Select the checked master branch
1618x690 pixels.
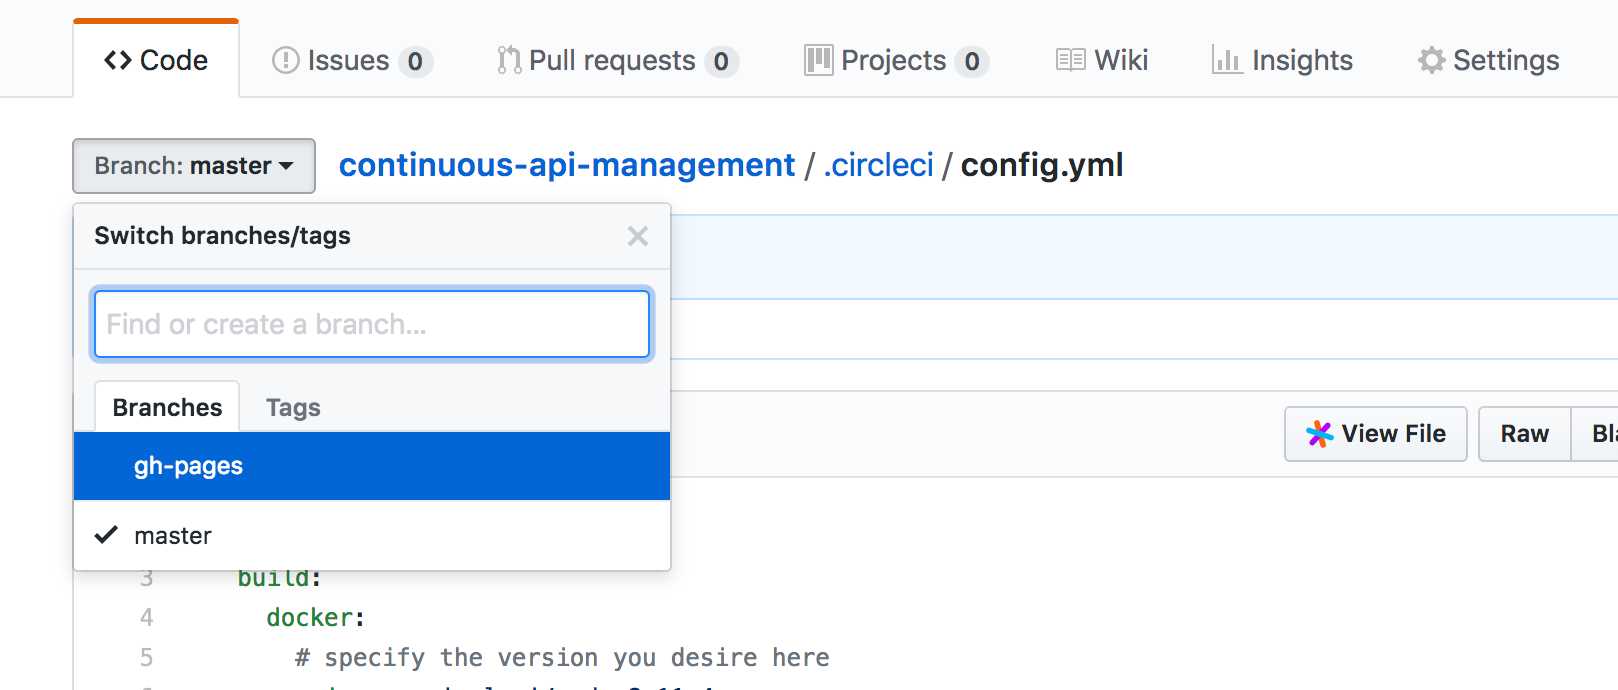[372, 536]
